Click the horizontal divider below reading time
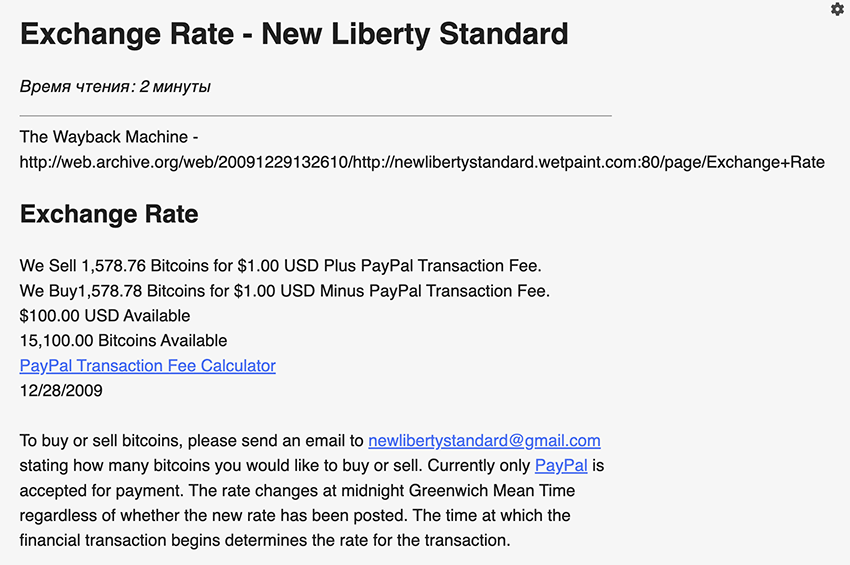Image resolution: width=850 pixels, height=565 pixels. tap(315, 116)
